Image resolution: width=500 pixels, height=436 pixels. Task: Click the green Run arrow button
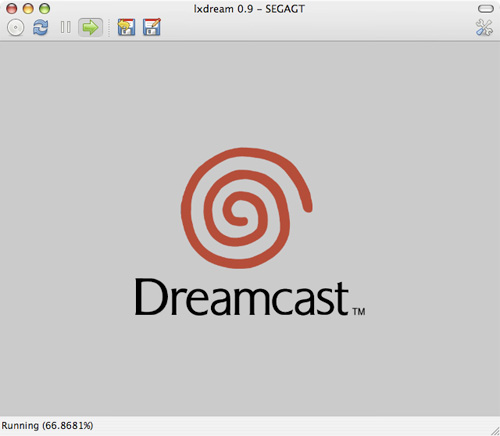click(x=90, y=27)
